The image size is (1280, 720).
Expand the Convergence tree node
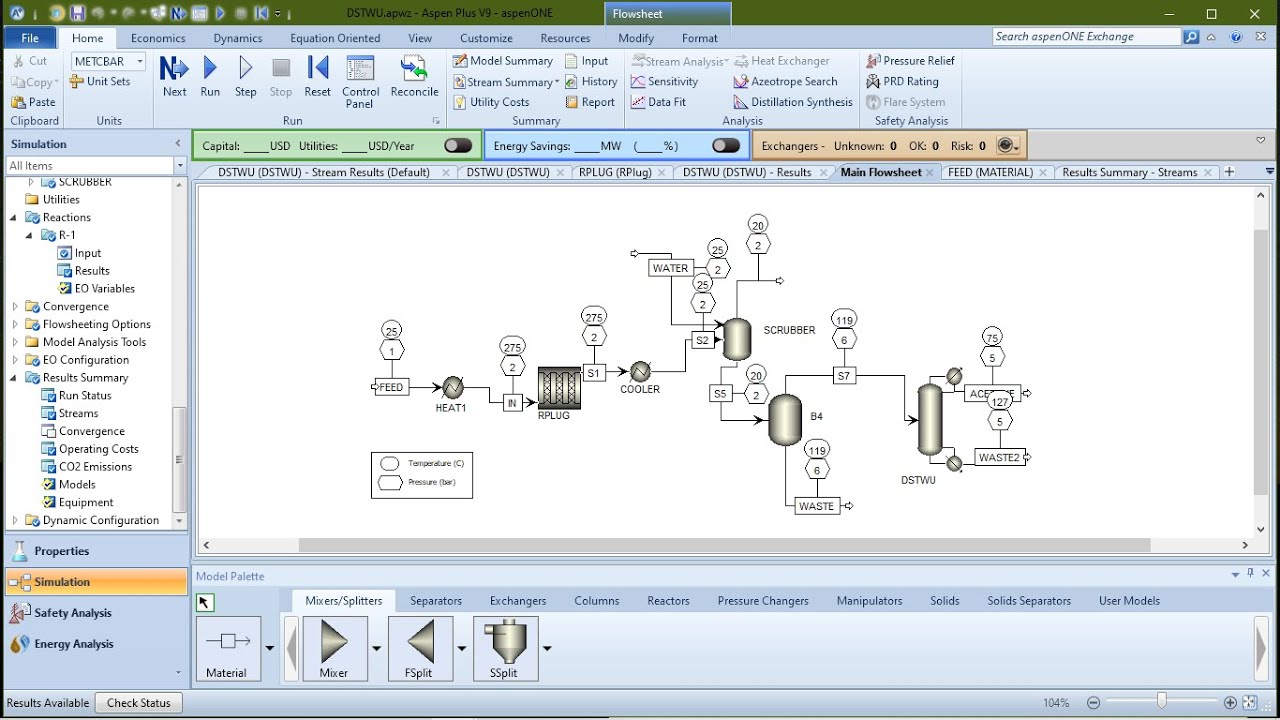tap(14, 307)
